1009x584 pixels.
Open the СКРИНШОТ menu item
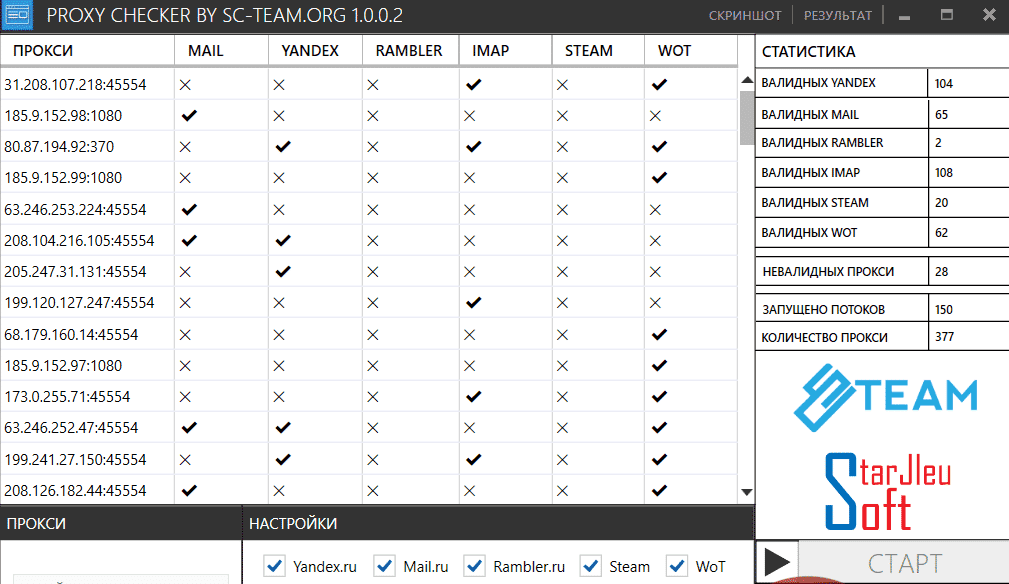pos(745,15)
